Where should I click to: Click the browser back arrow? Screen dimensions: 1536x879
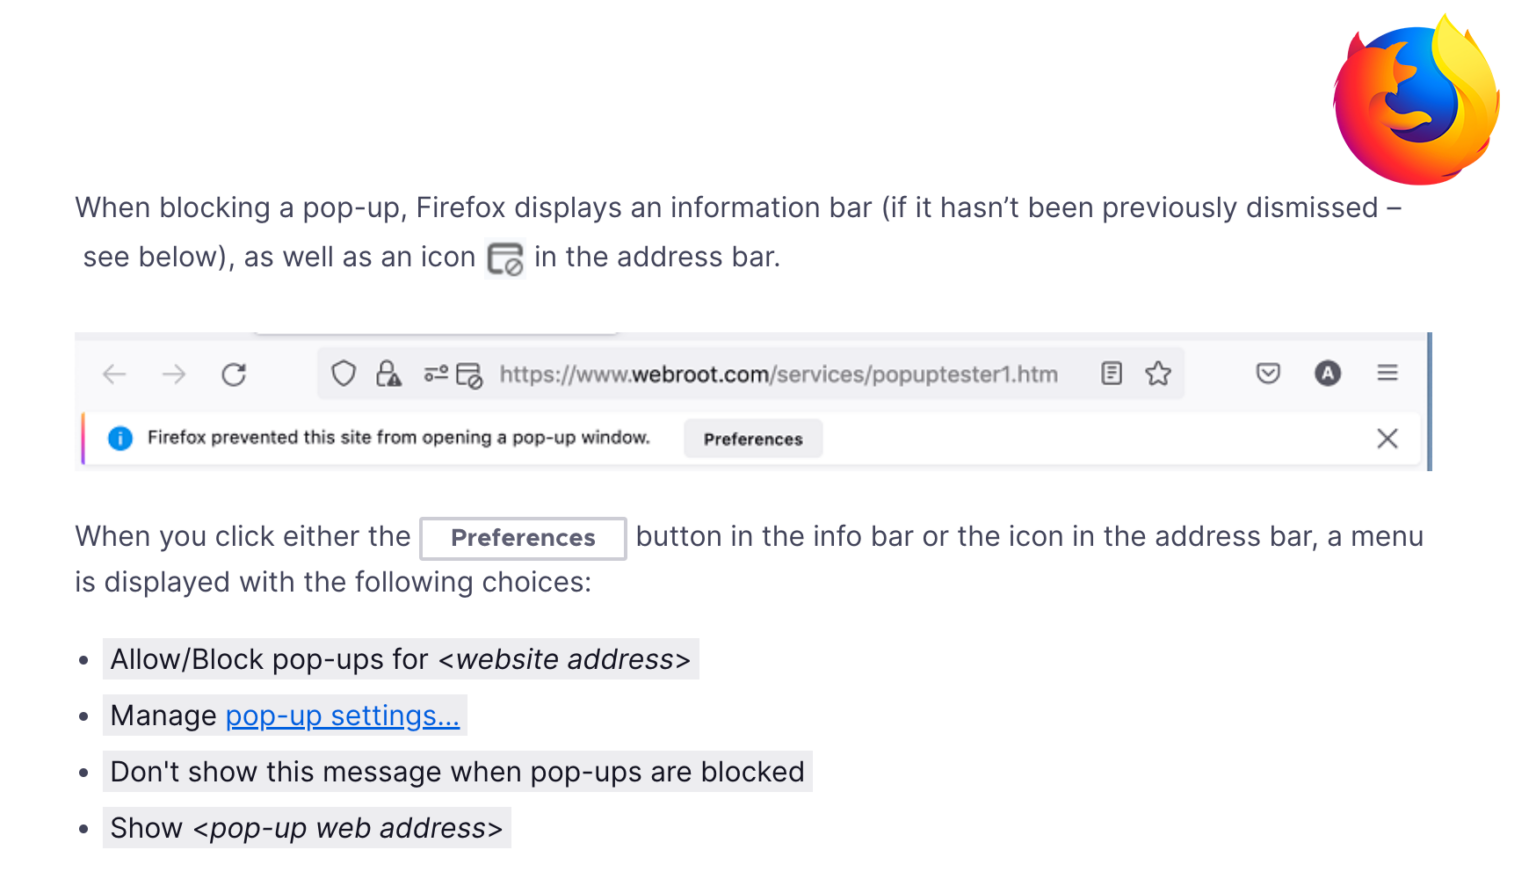coord(115,374)
